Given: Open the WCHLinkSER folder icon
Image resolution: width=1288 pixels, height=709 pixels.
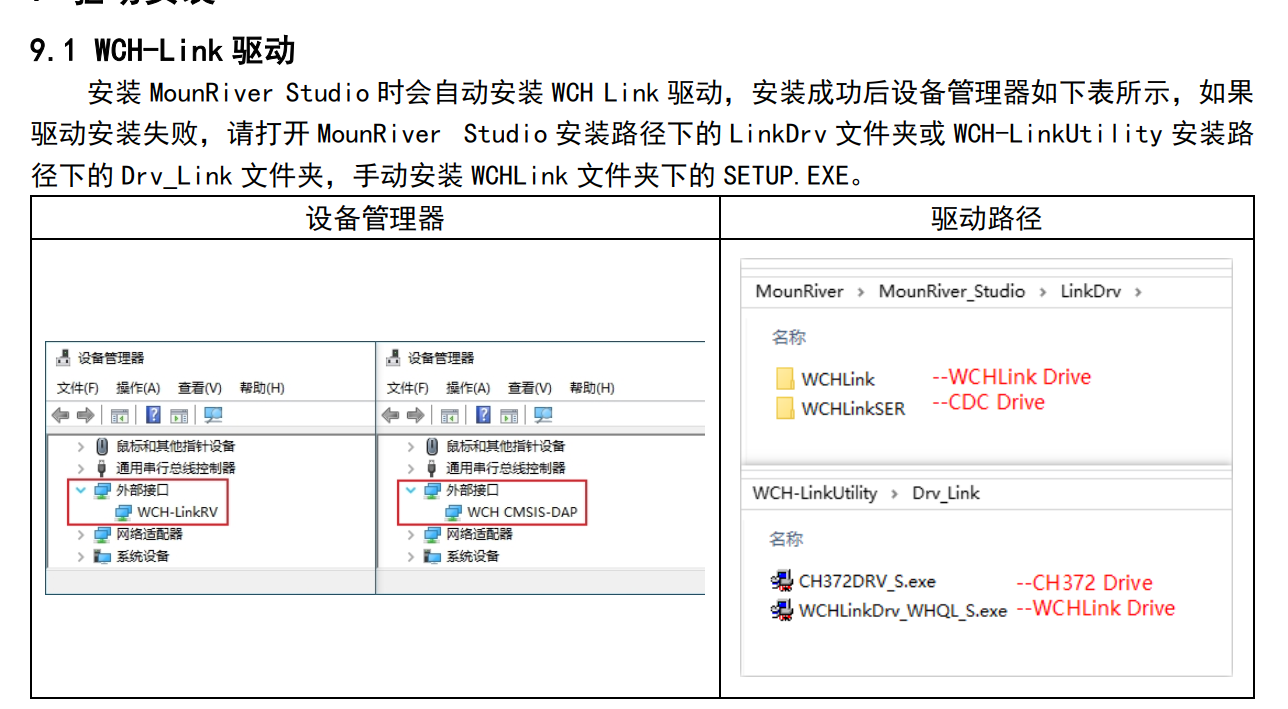Looking at the screenshot, I should tap(786, 408).
